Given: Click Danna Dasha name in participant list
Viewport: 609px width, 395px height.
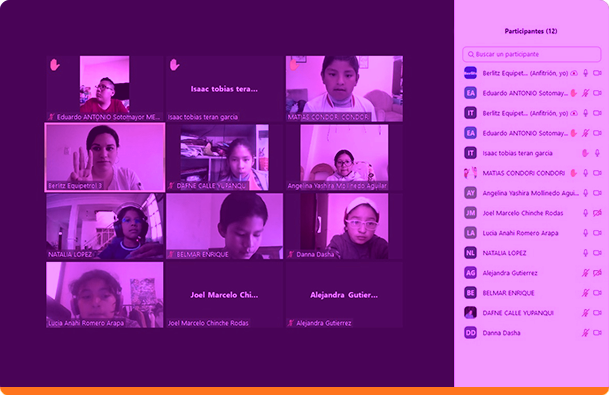Looking at the screenshot, I should pyautogui.click(x=501, y=332).
